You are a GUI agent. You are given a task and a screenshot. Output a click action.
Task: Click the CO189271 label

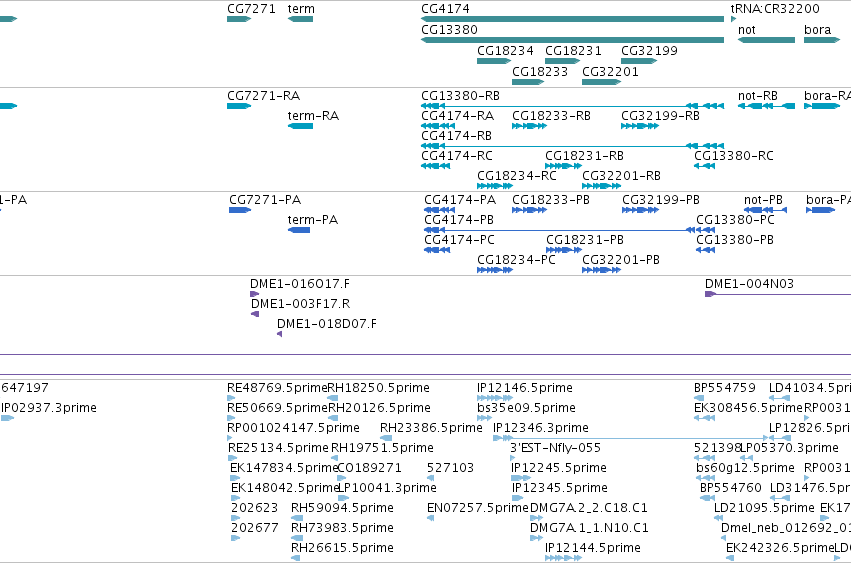(370, 469)
